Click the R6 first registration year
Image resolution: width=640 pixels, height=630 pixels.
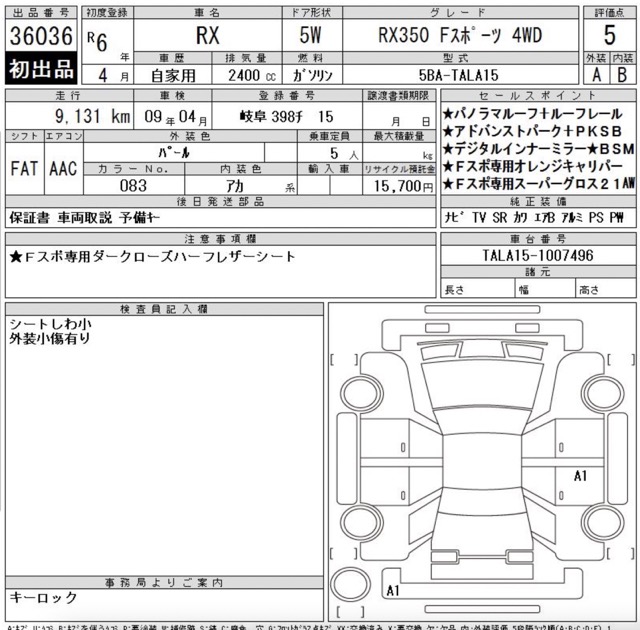[x=98, y=41]
